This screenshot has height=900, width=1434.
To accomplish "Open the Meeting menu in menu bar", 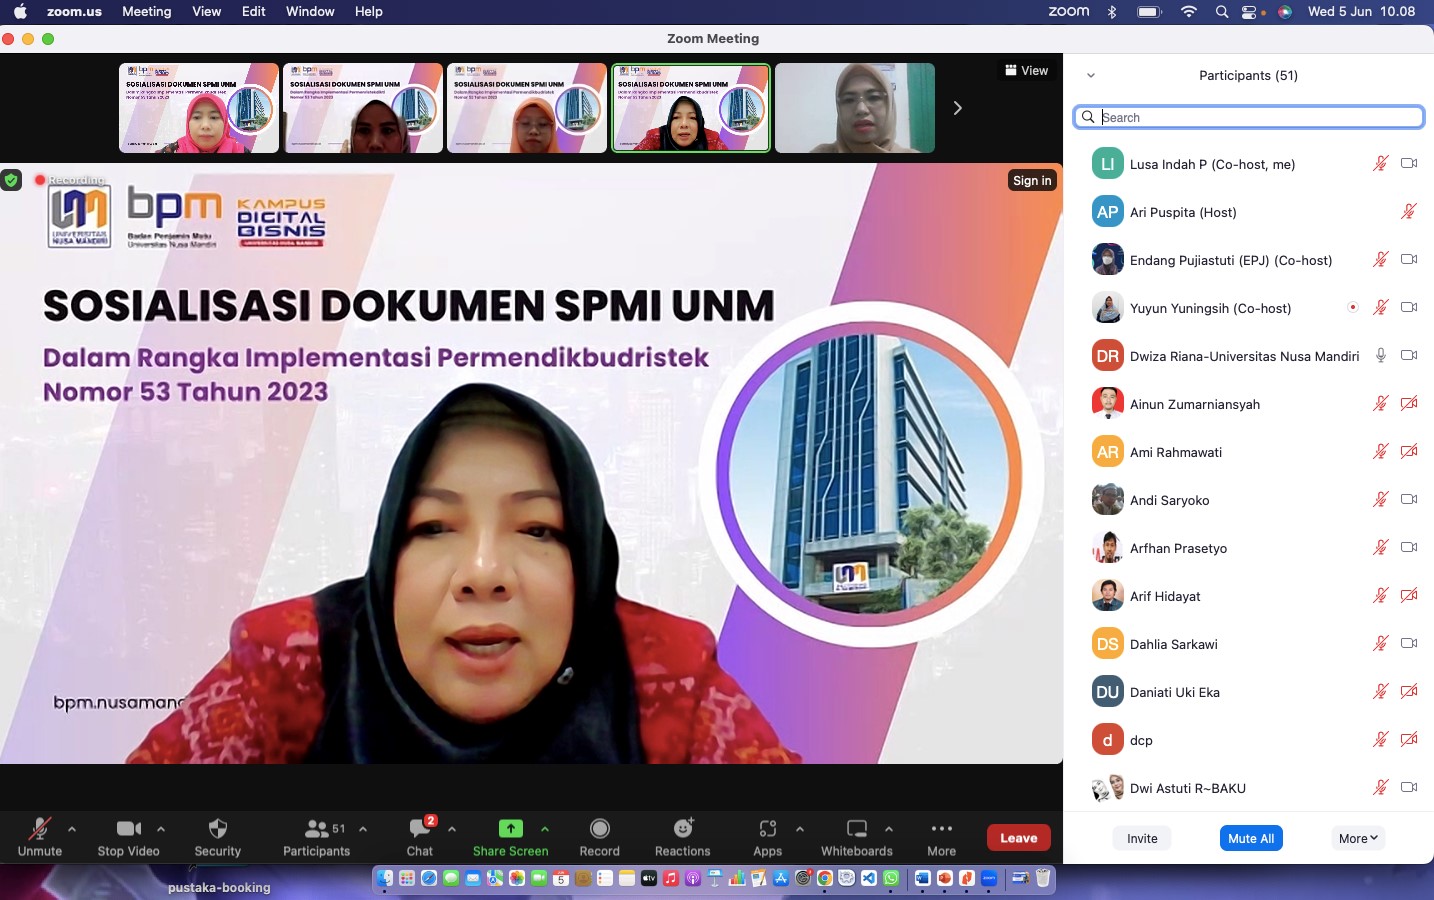I will (x=146, y=11).
